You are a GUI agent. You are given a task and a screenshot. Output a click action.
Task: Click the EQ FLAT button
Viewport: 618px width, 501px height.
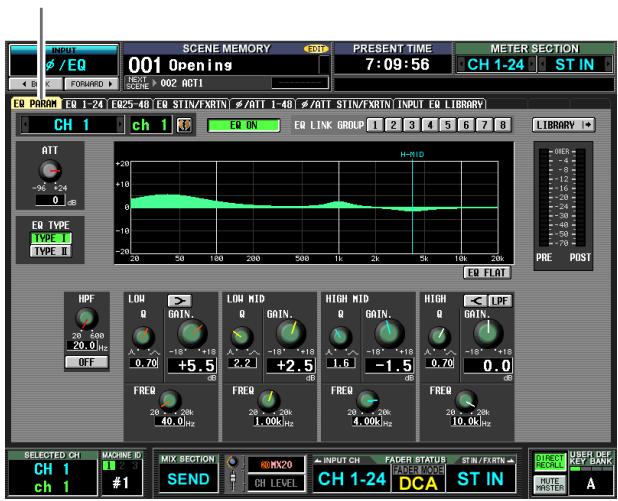coord(487,273)
